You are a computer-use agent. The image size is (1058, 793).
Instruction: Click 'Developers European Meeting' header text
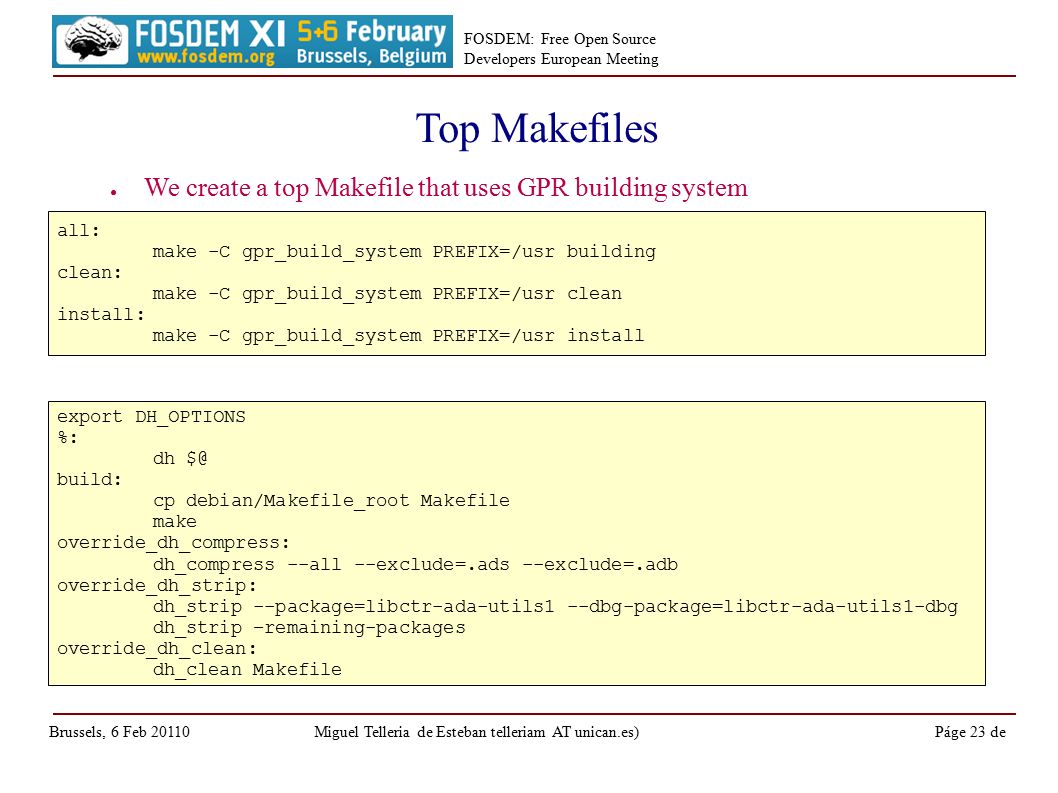(561, 59)
